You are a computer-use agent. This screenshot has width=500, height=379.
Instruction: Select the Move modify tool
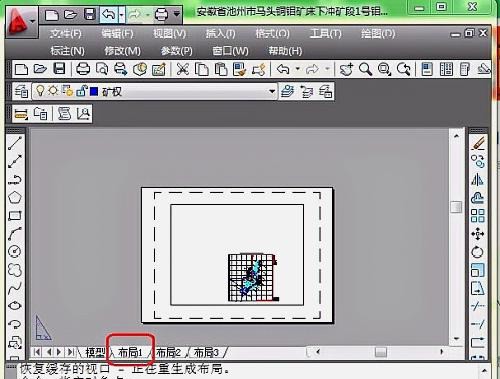tap(478, 234)
